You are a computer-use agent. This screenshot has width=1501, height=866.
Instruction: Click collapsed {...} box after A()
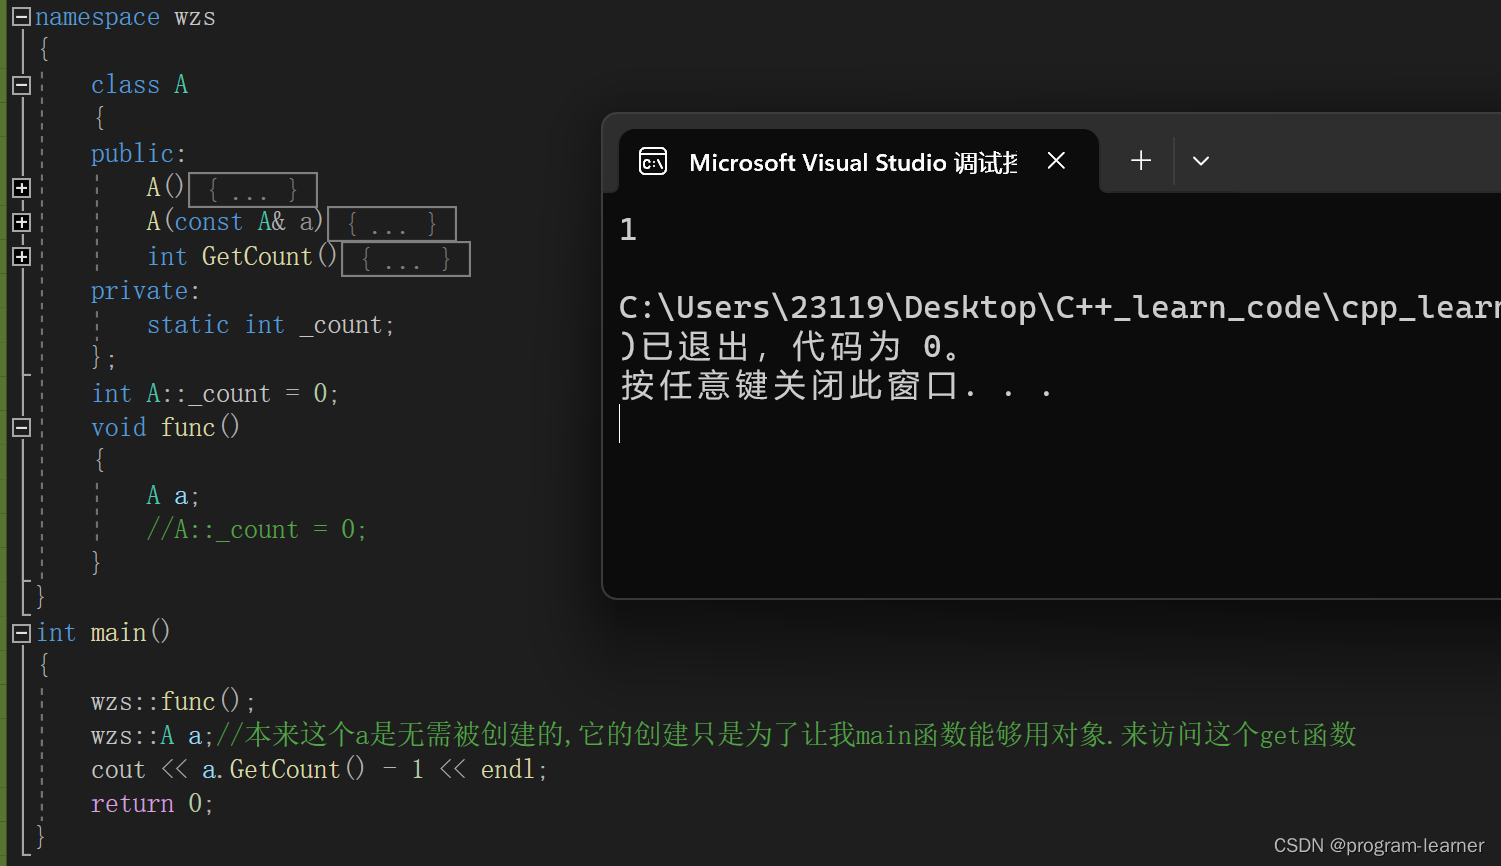coord(253,190)
